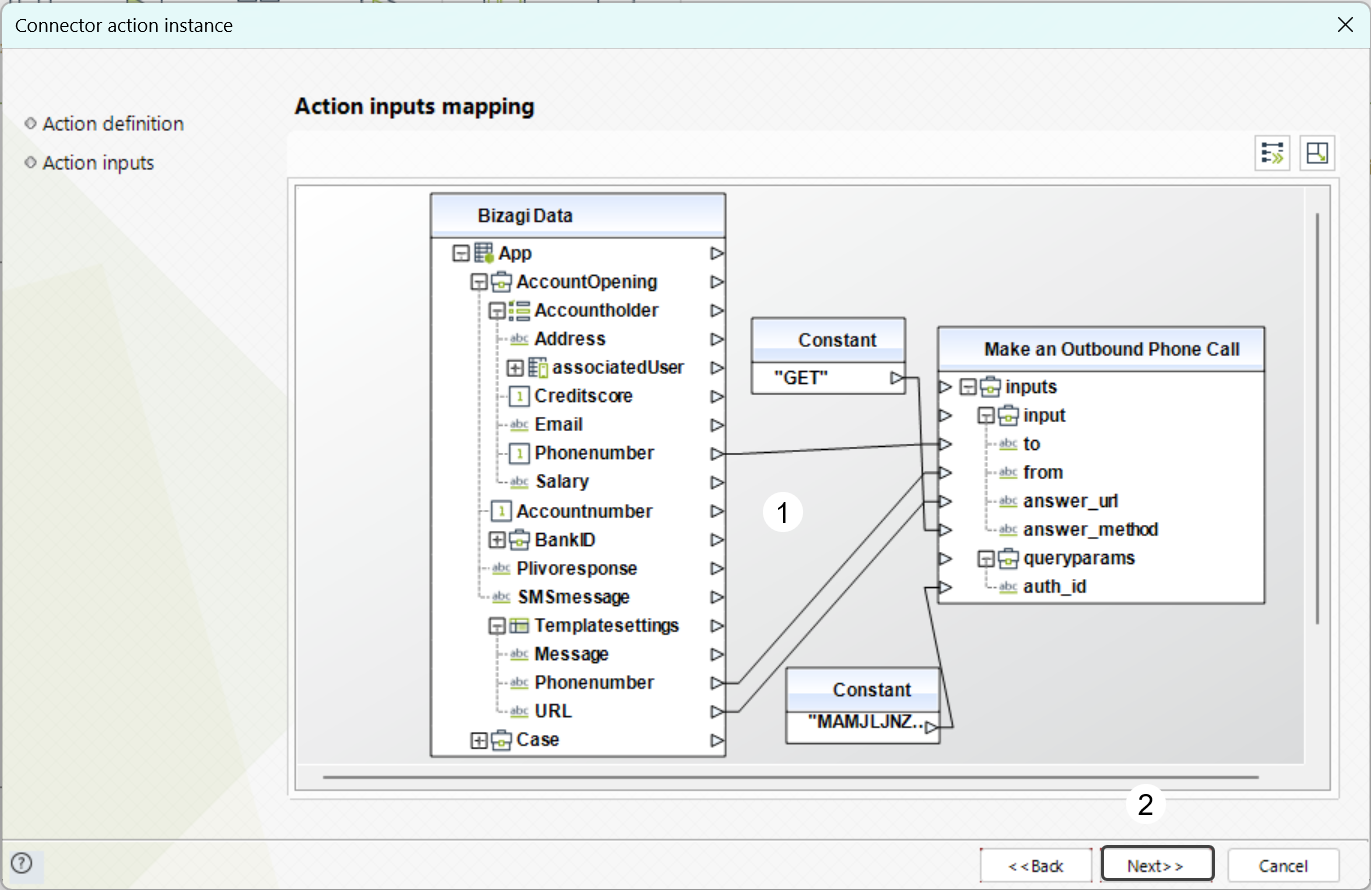The image size is (1371, 890).
Task: Click the output arrow beside Templatesettings Phonenumber
Action: [x=716, y=683]
